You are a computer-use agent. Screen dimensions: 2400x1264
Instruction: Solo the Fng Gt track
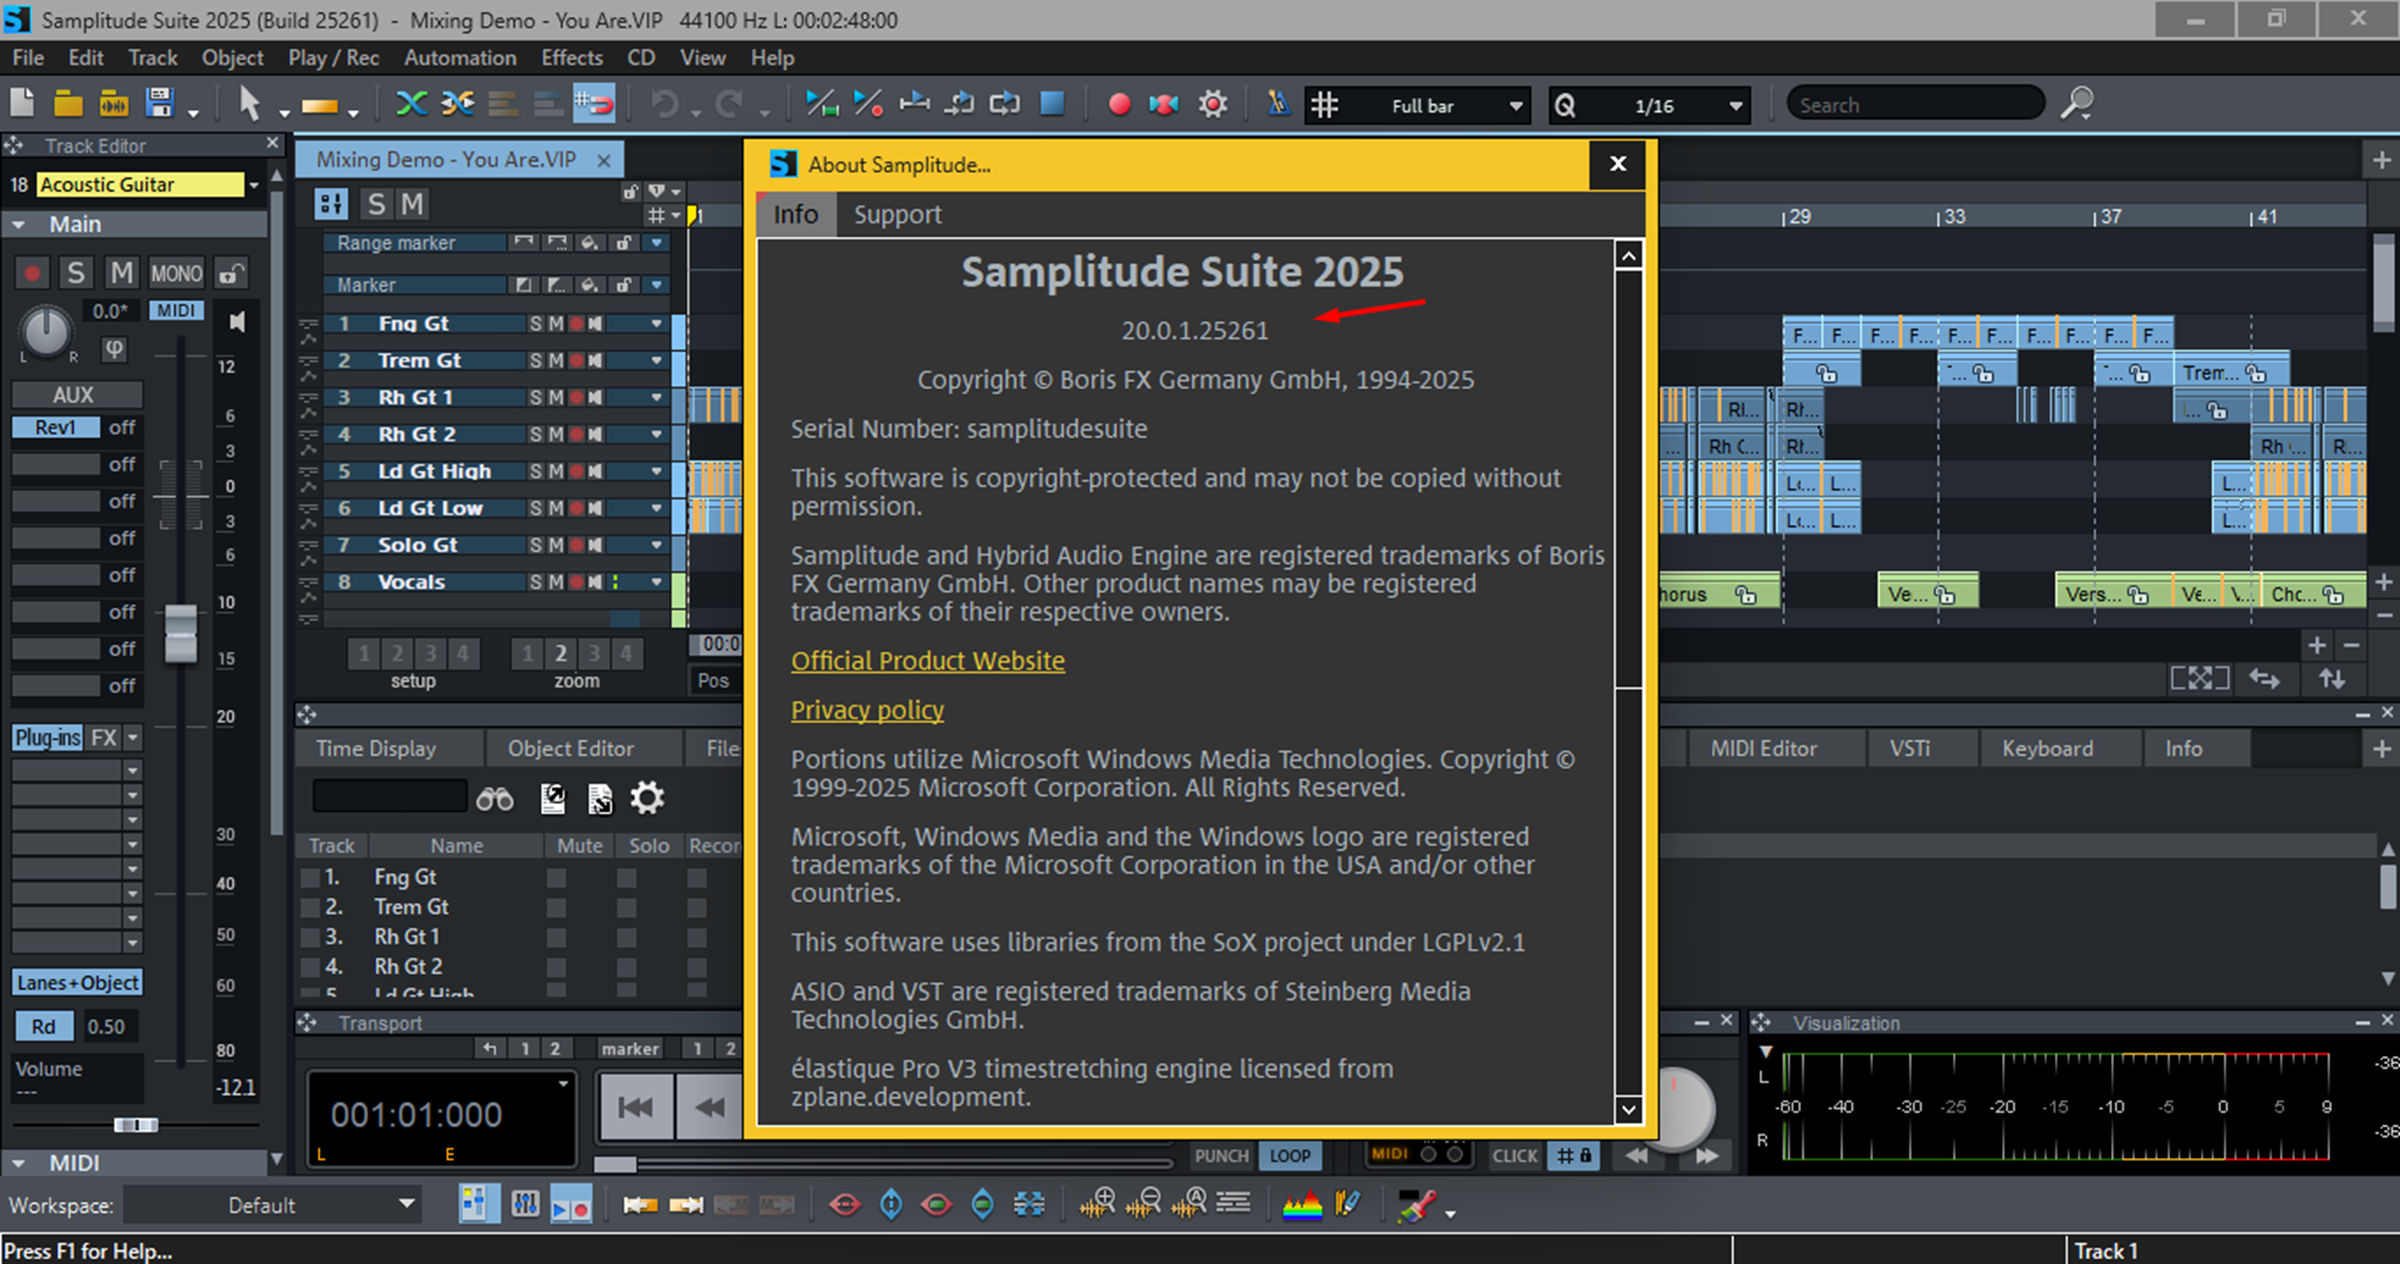(x=536, y=324)
